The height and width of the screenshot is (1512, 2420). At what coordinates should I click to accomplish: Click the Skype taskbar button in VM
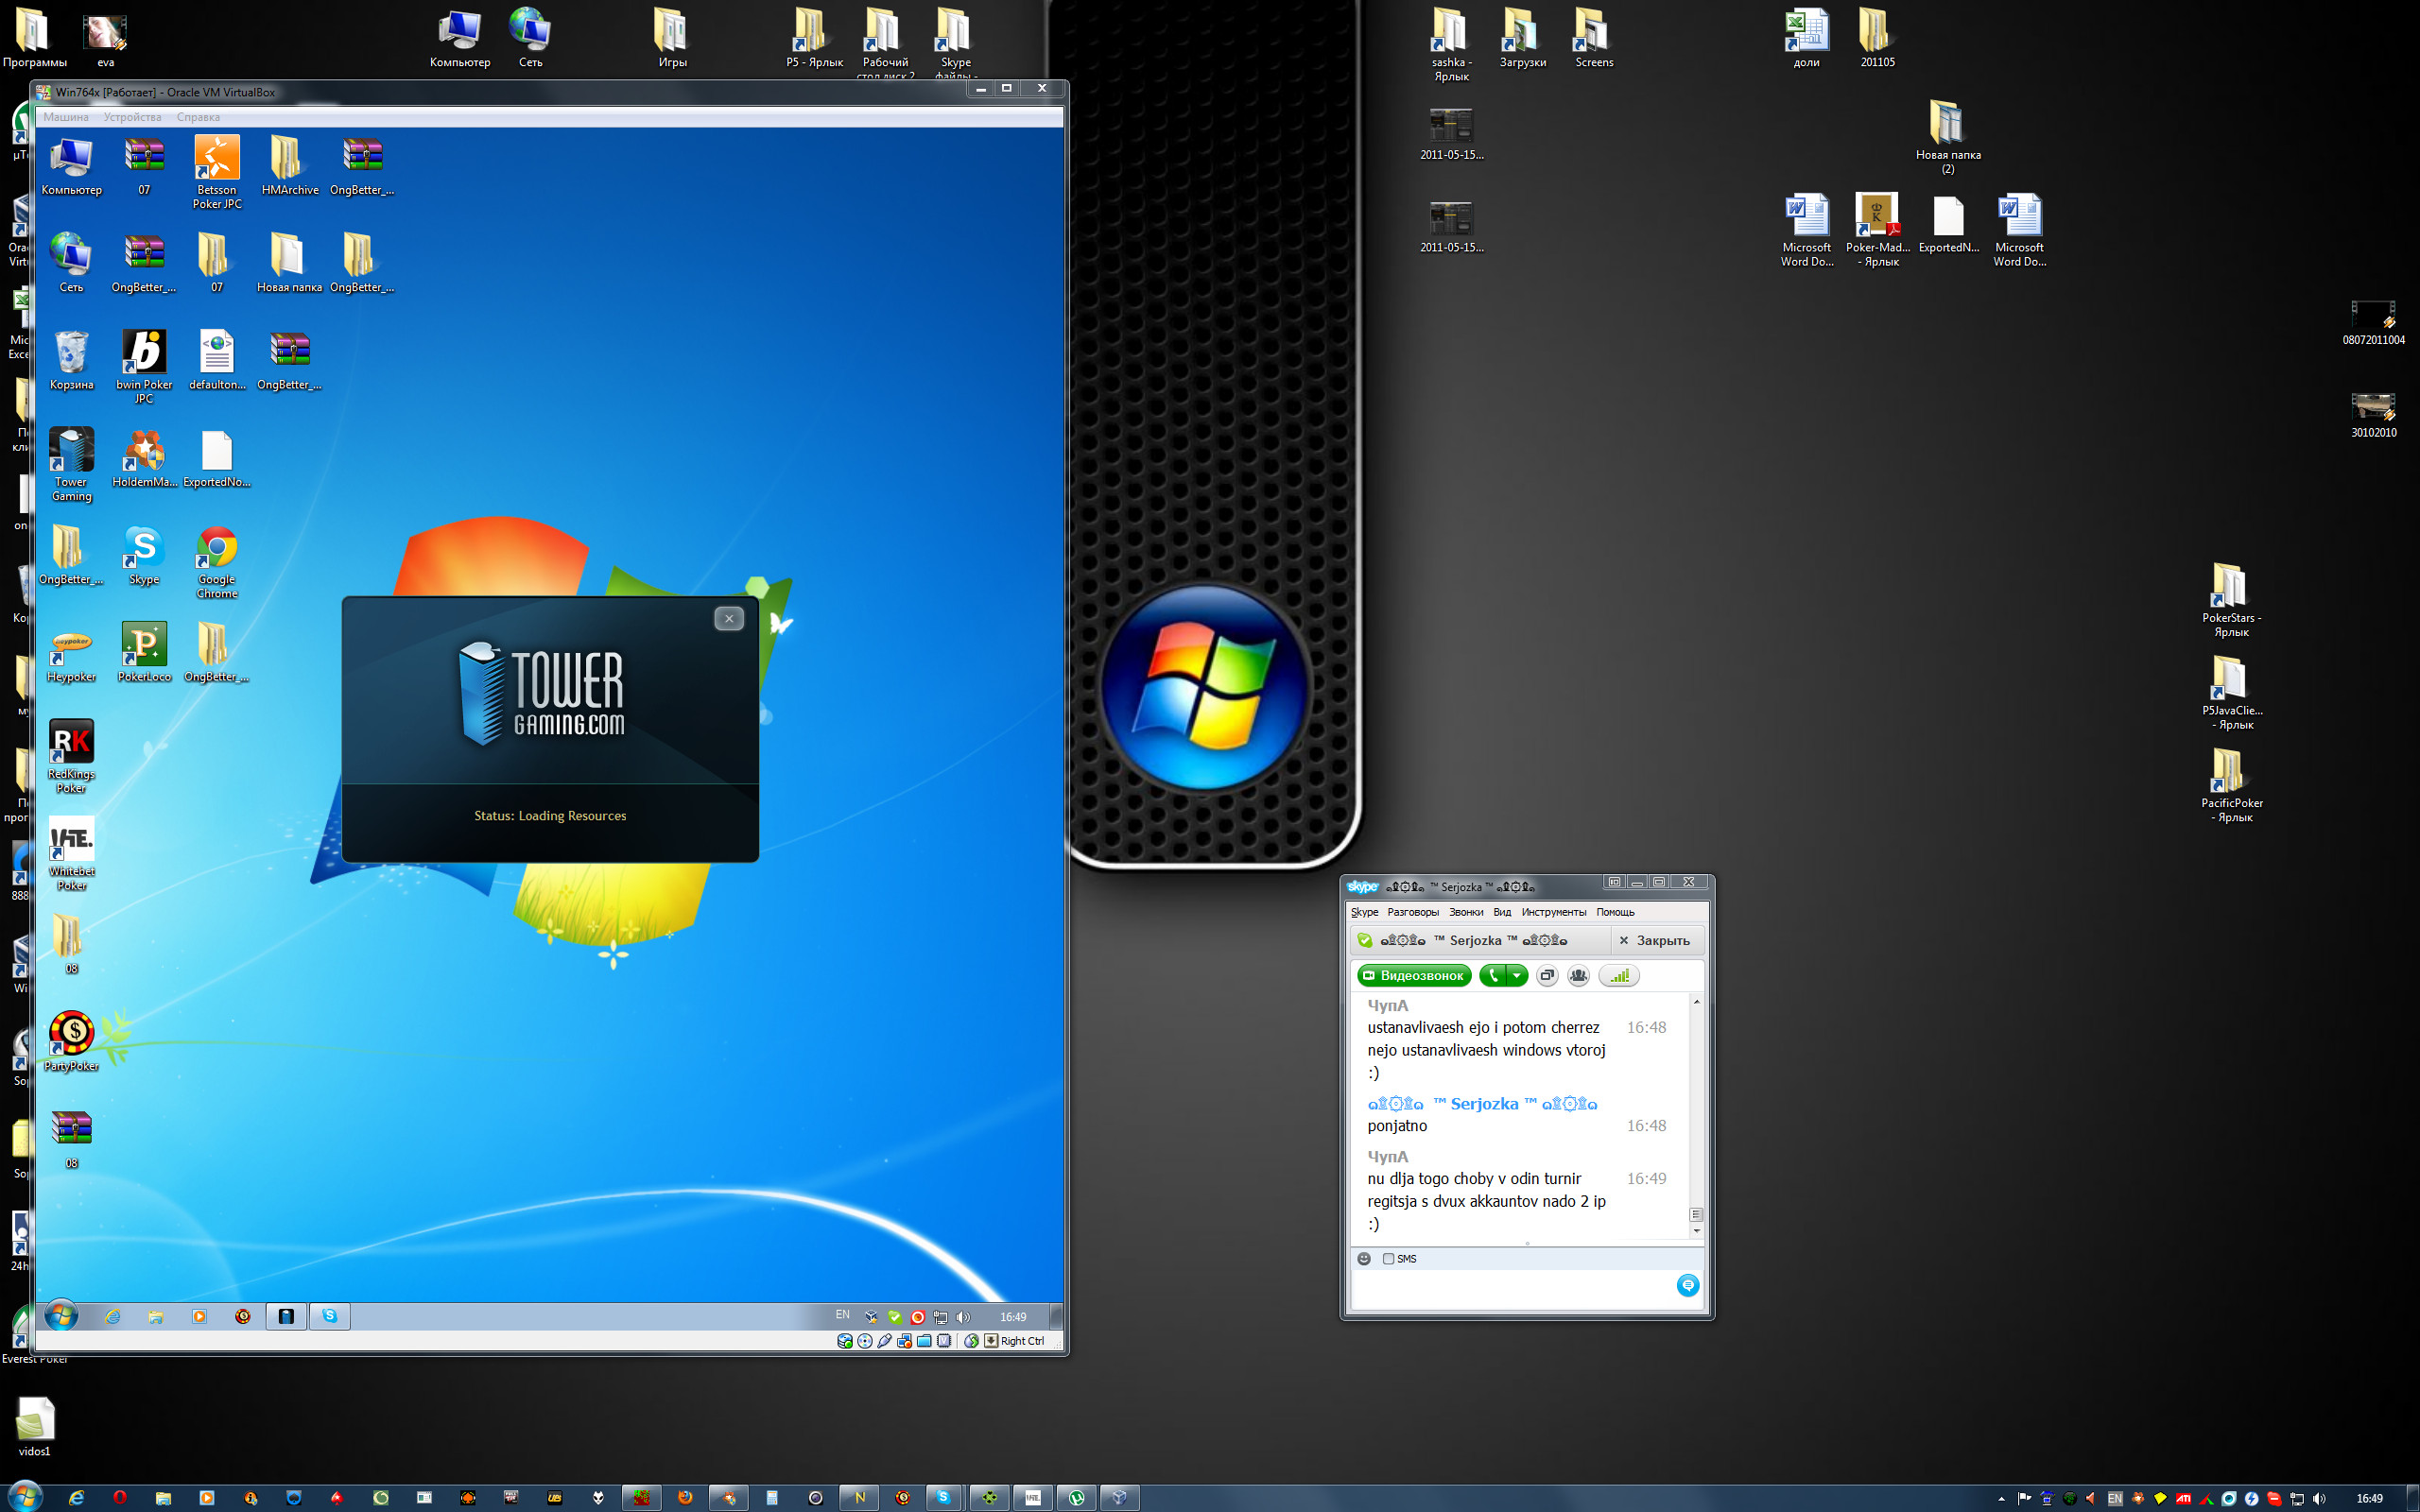click(329, 1316)
